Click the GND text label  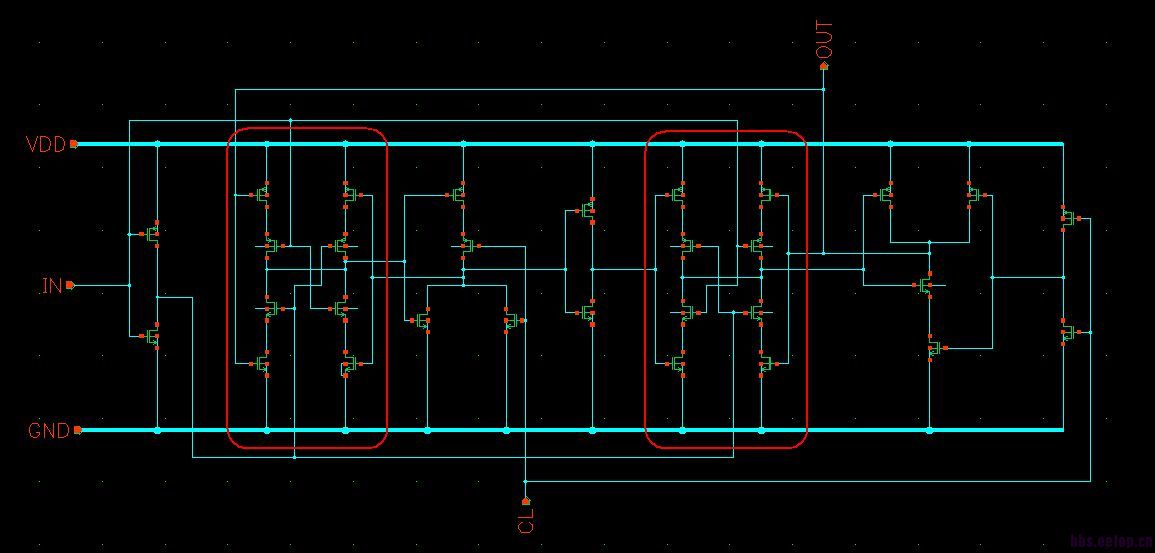[x=49, y=431]
